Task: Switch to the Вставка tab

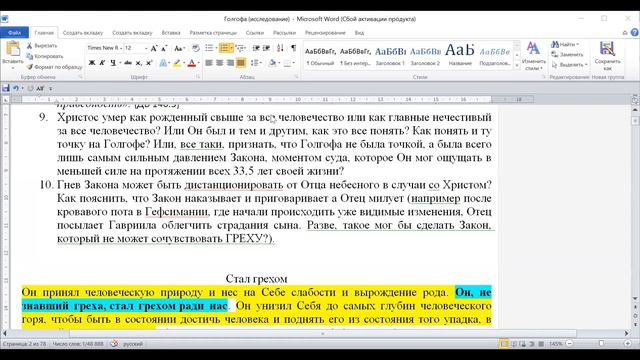Action: tap(171, 33)
